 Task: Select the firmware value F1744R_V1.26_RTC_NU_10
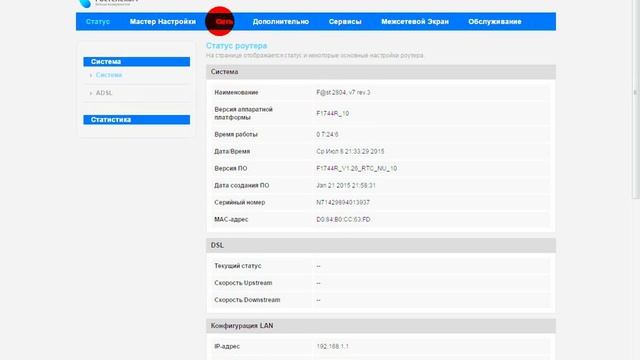(356, 169)
